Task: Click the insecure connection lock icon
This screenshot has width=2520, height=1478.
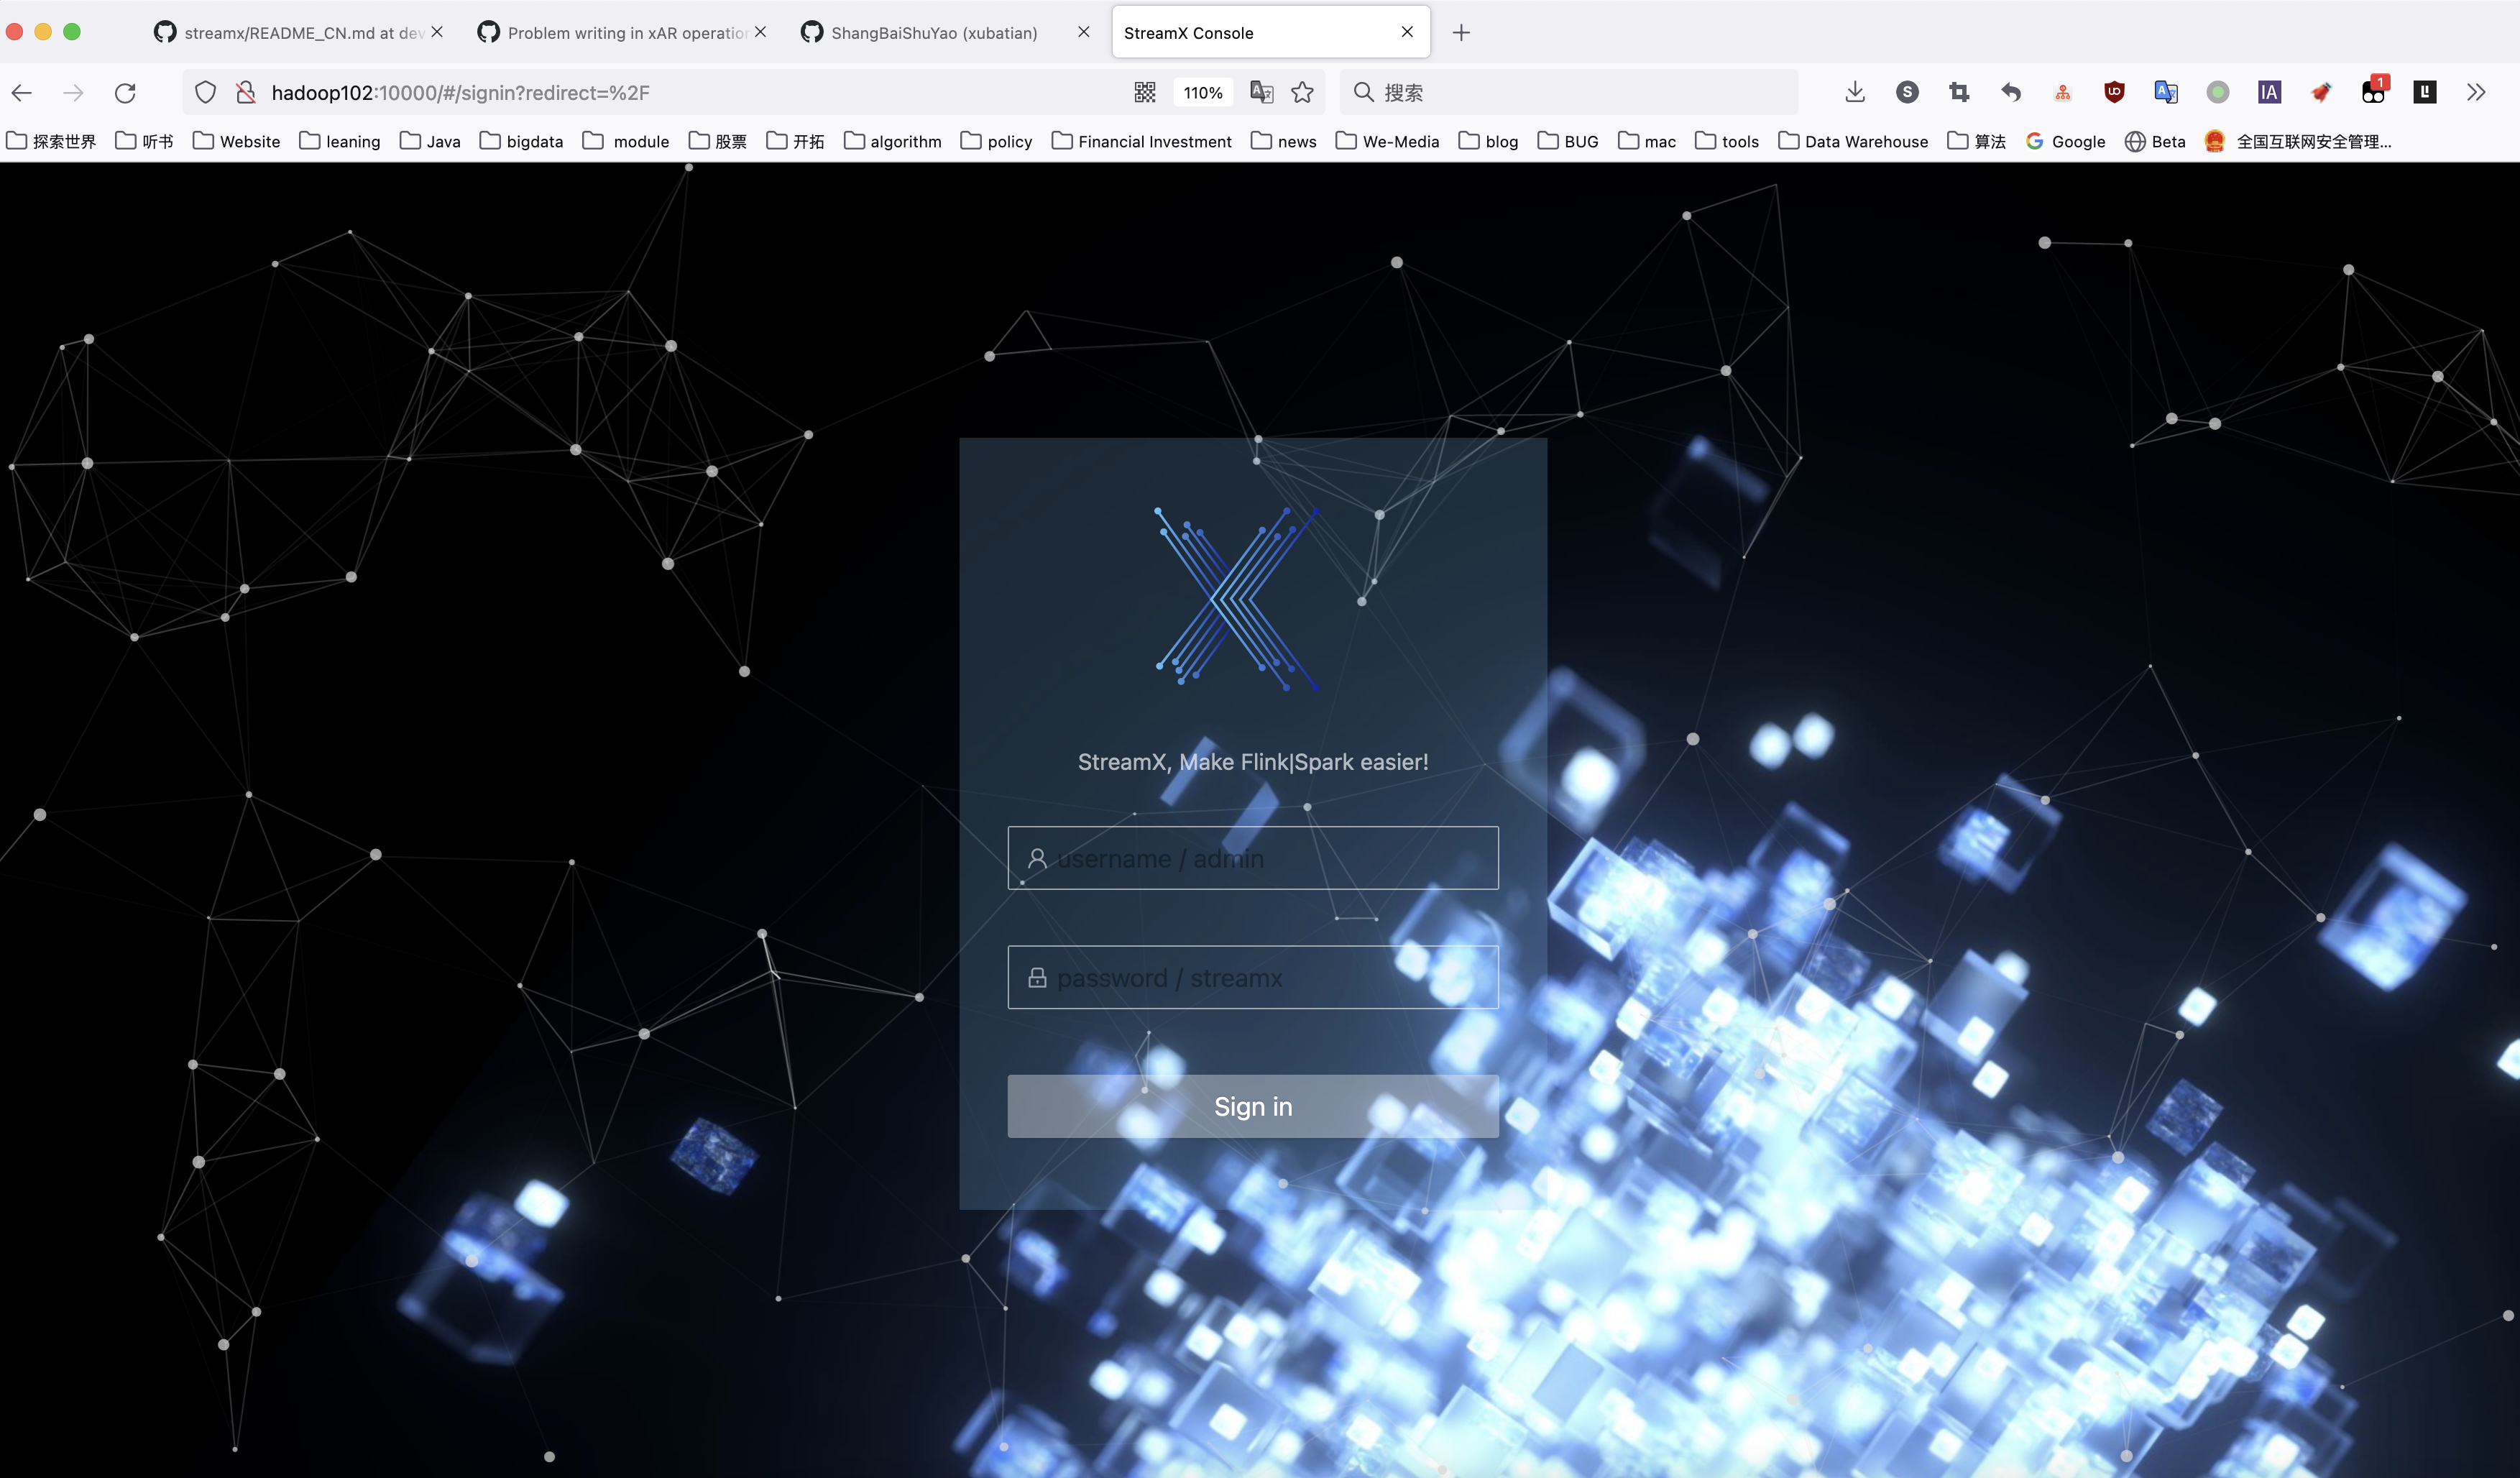Action: [x=245, y=93]
